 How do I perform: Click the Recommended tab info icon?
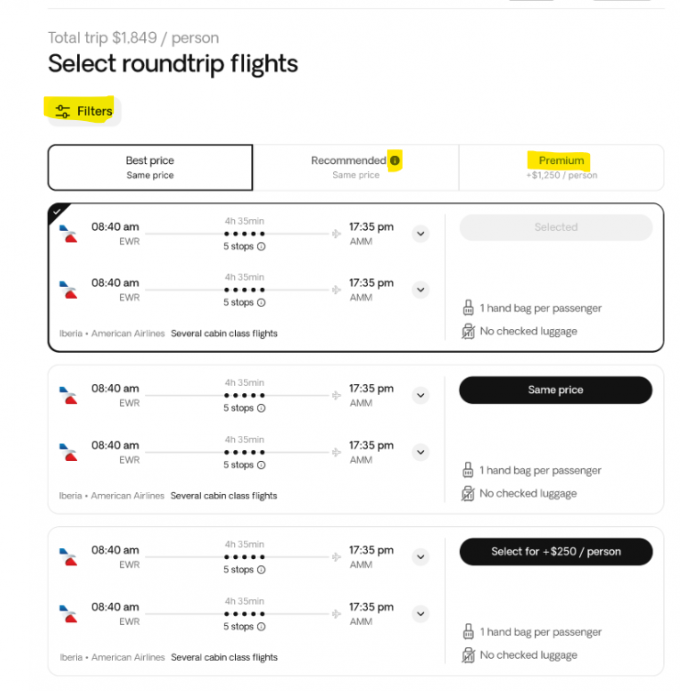click(x=395, y=160)
